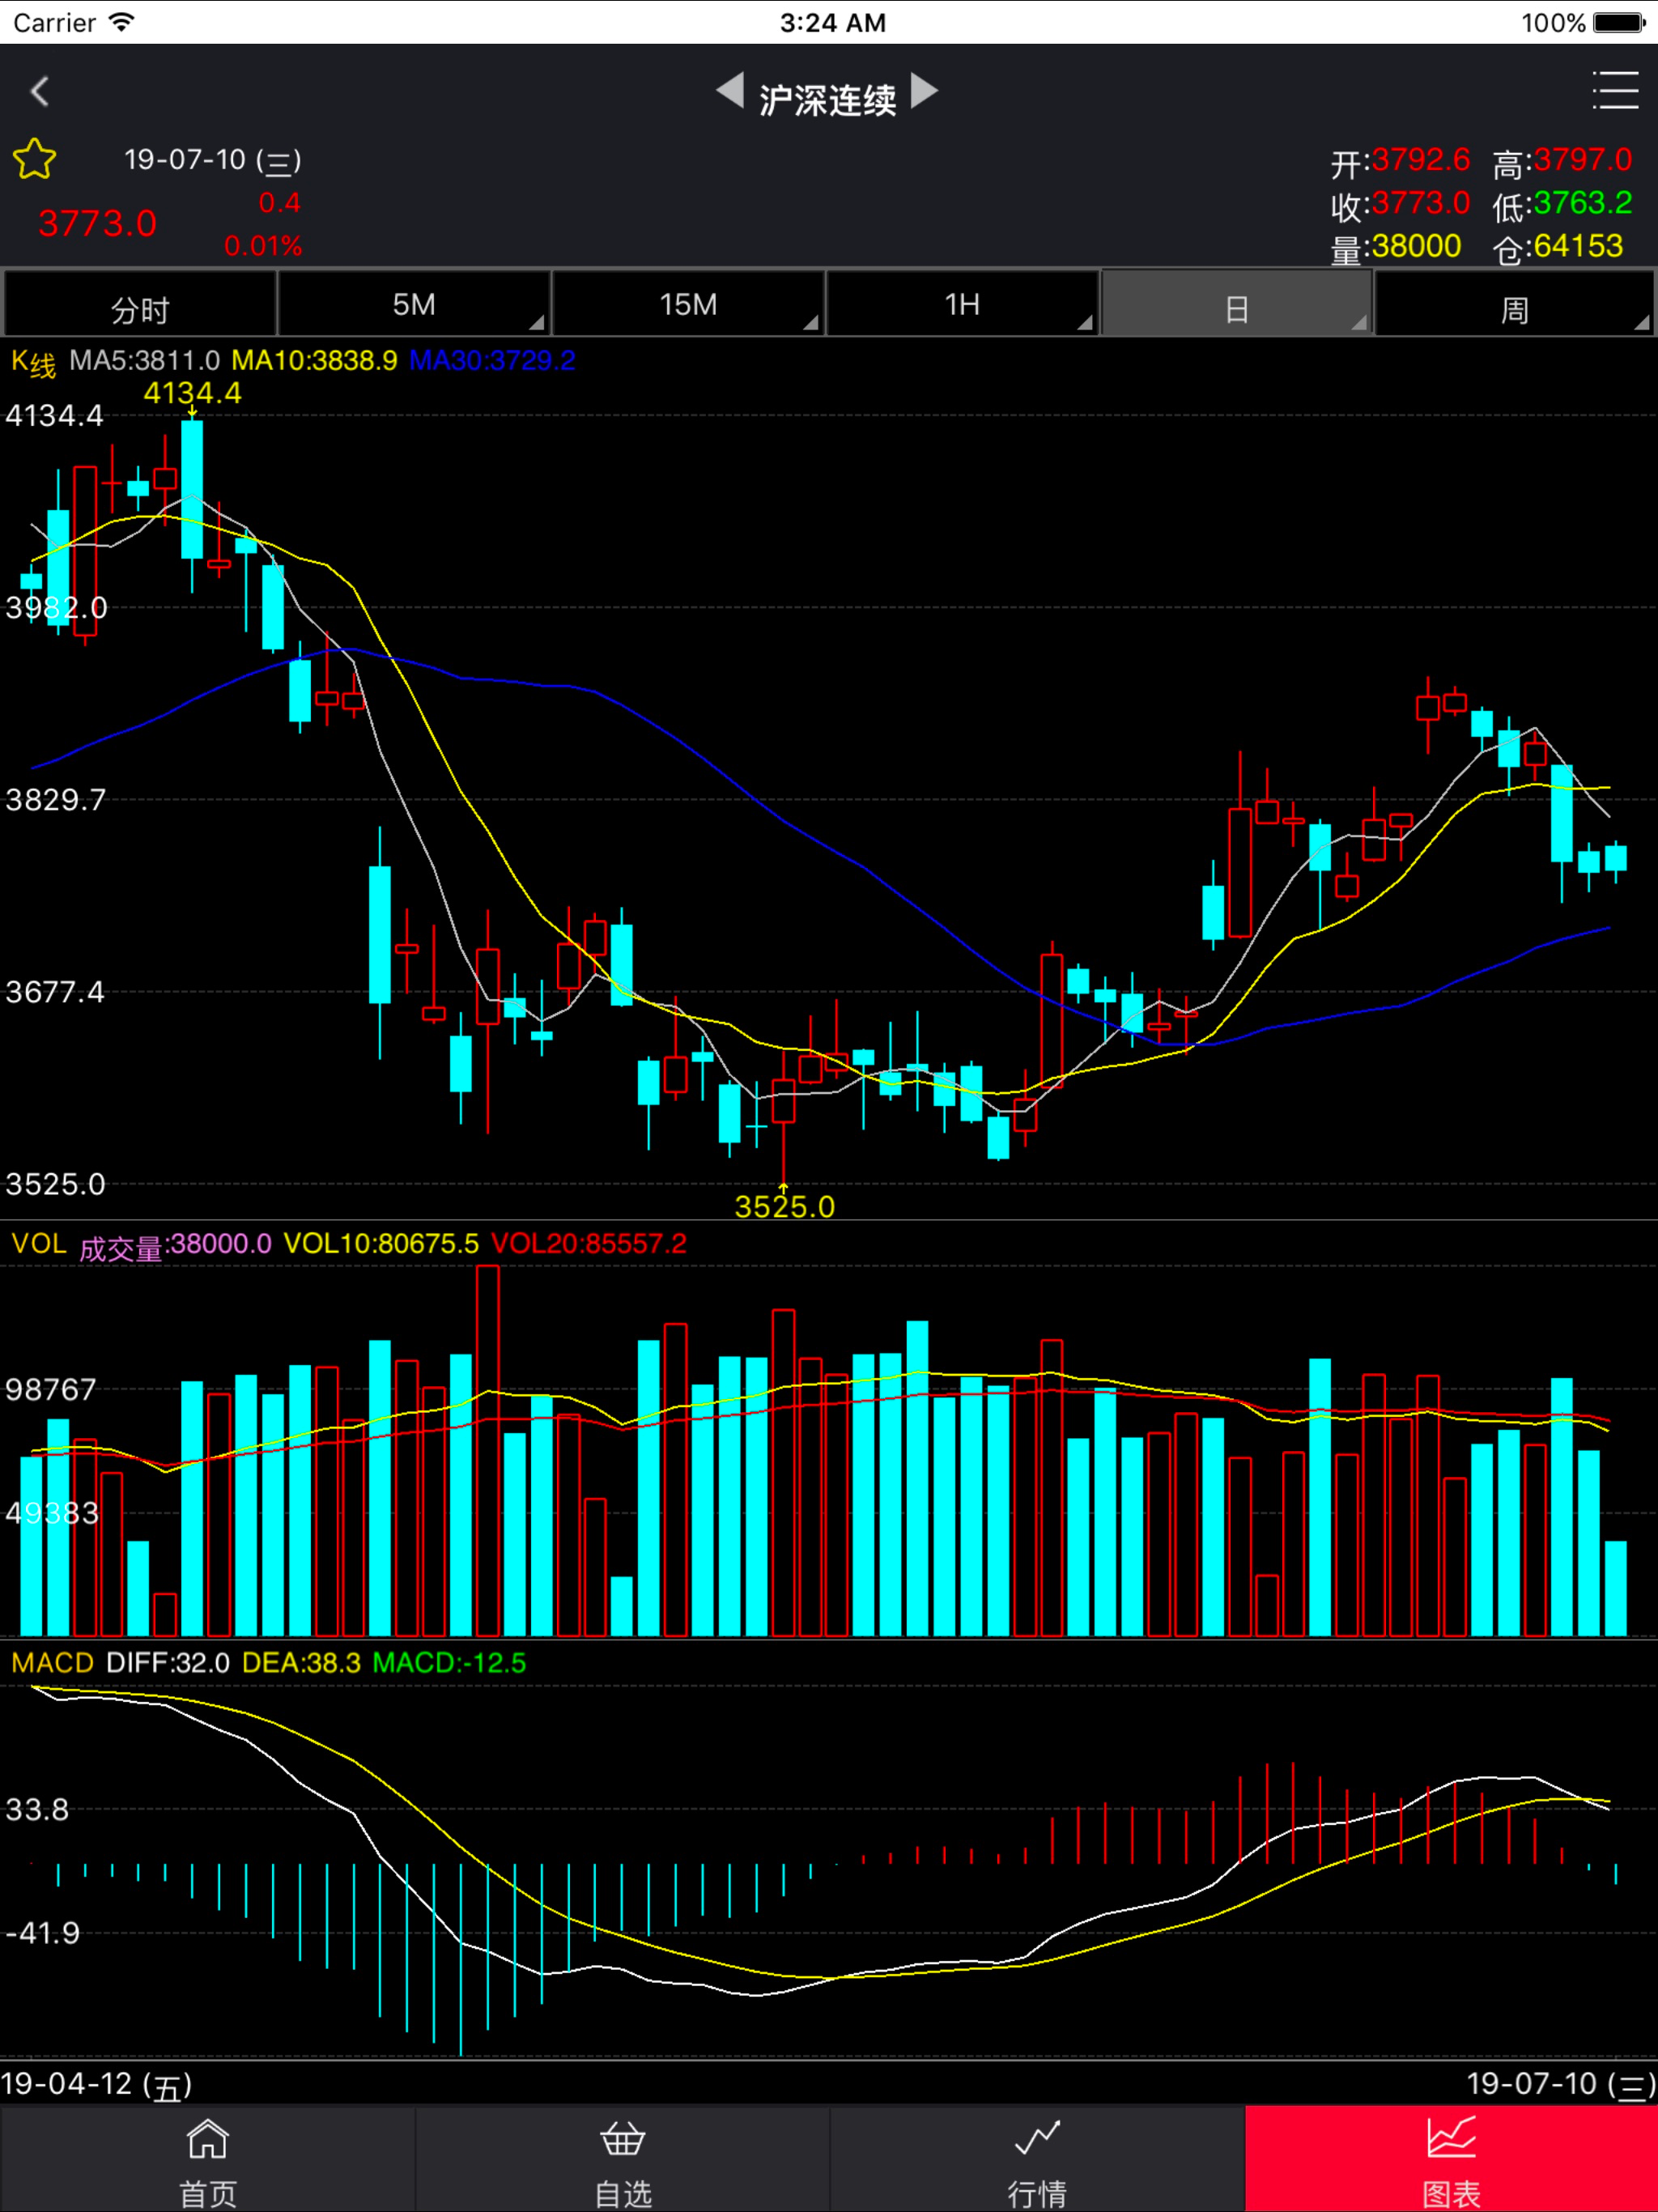This screenshot has width=1658, height=2212.
Task: Expand the 1H tab dropdown corner
Action: point(1085,323)
